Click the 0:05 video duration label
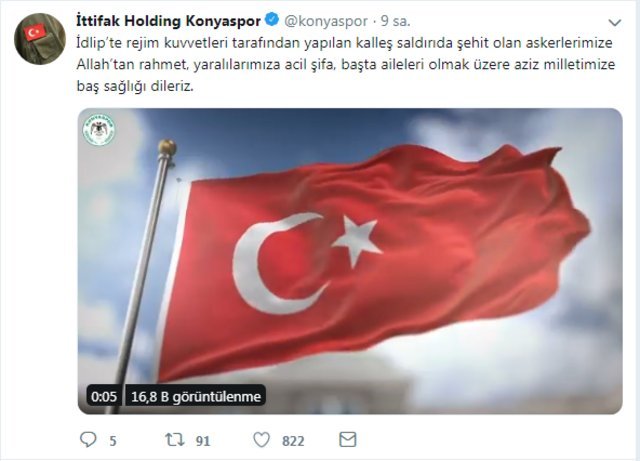Viewport: 640px width, 461px height. pyautogui.click(x=104, y=396)
